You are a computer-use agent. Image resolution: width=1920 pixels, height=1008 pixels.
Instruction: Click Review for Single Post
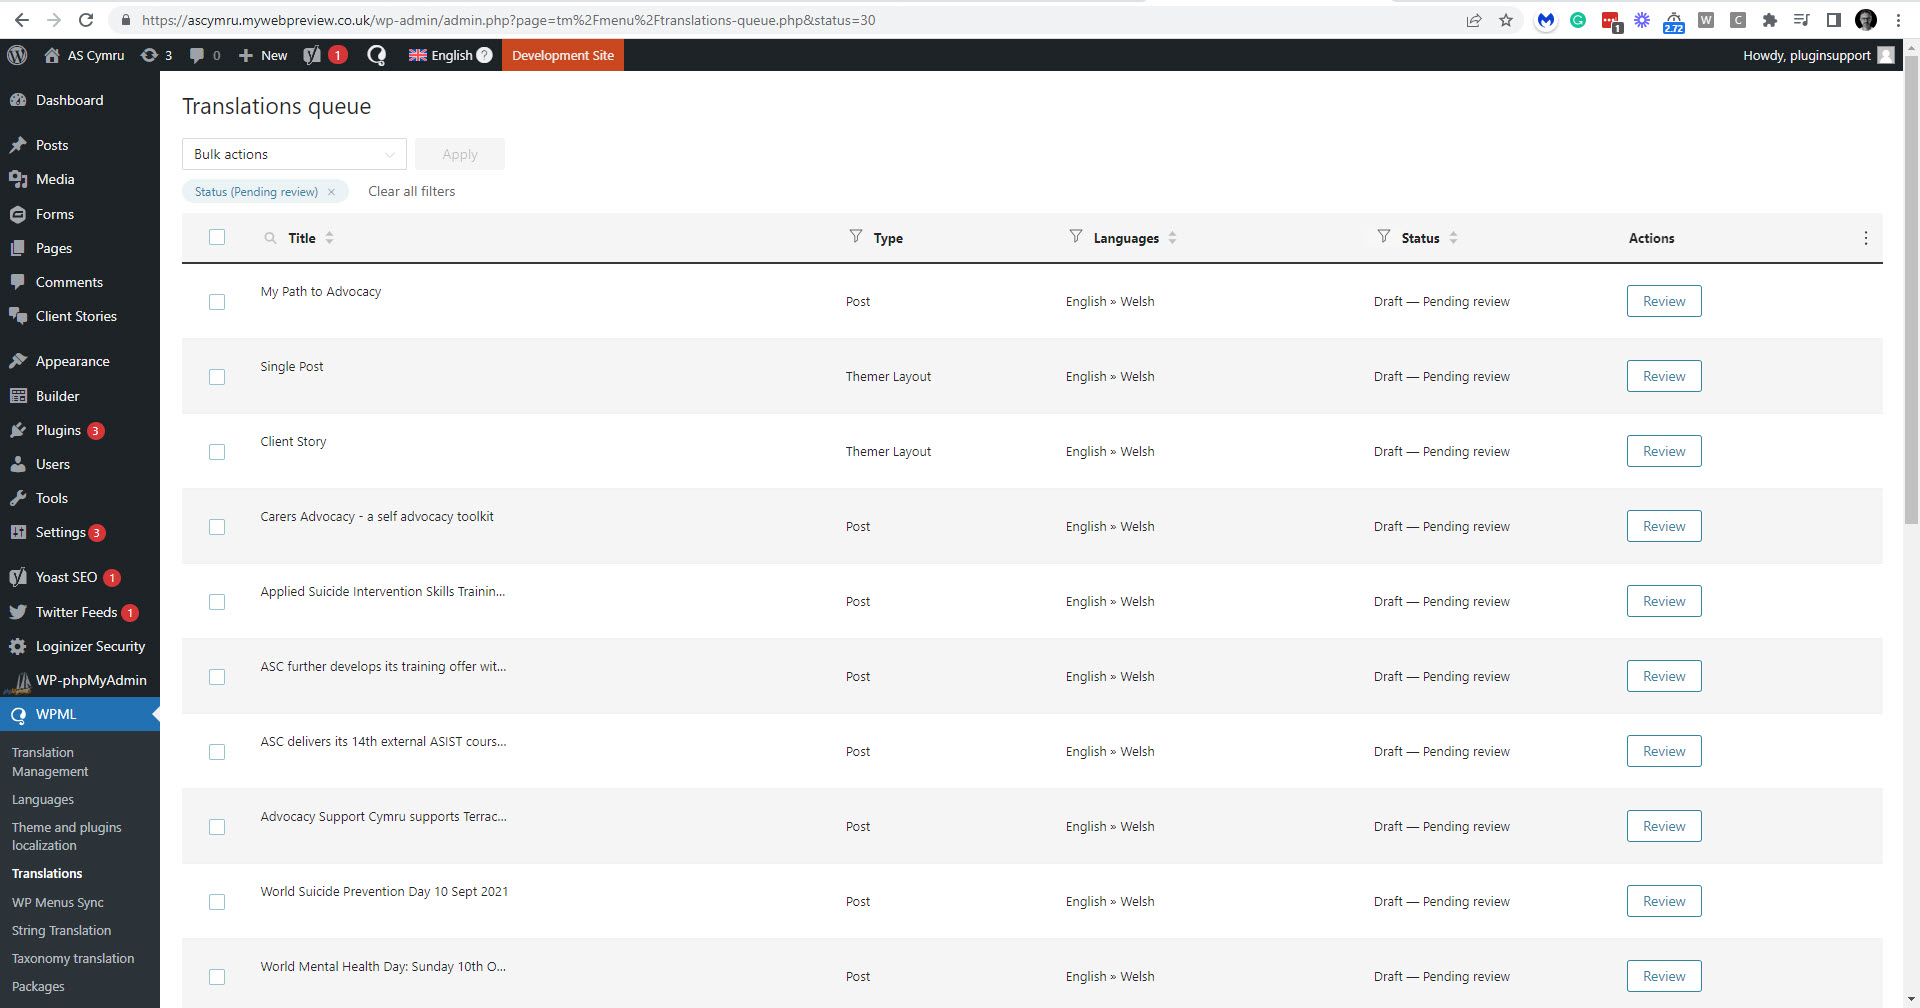coord(1664,376)
